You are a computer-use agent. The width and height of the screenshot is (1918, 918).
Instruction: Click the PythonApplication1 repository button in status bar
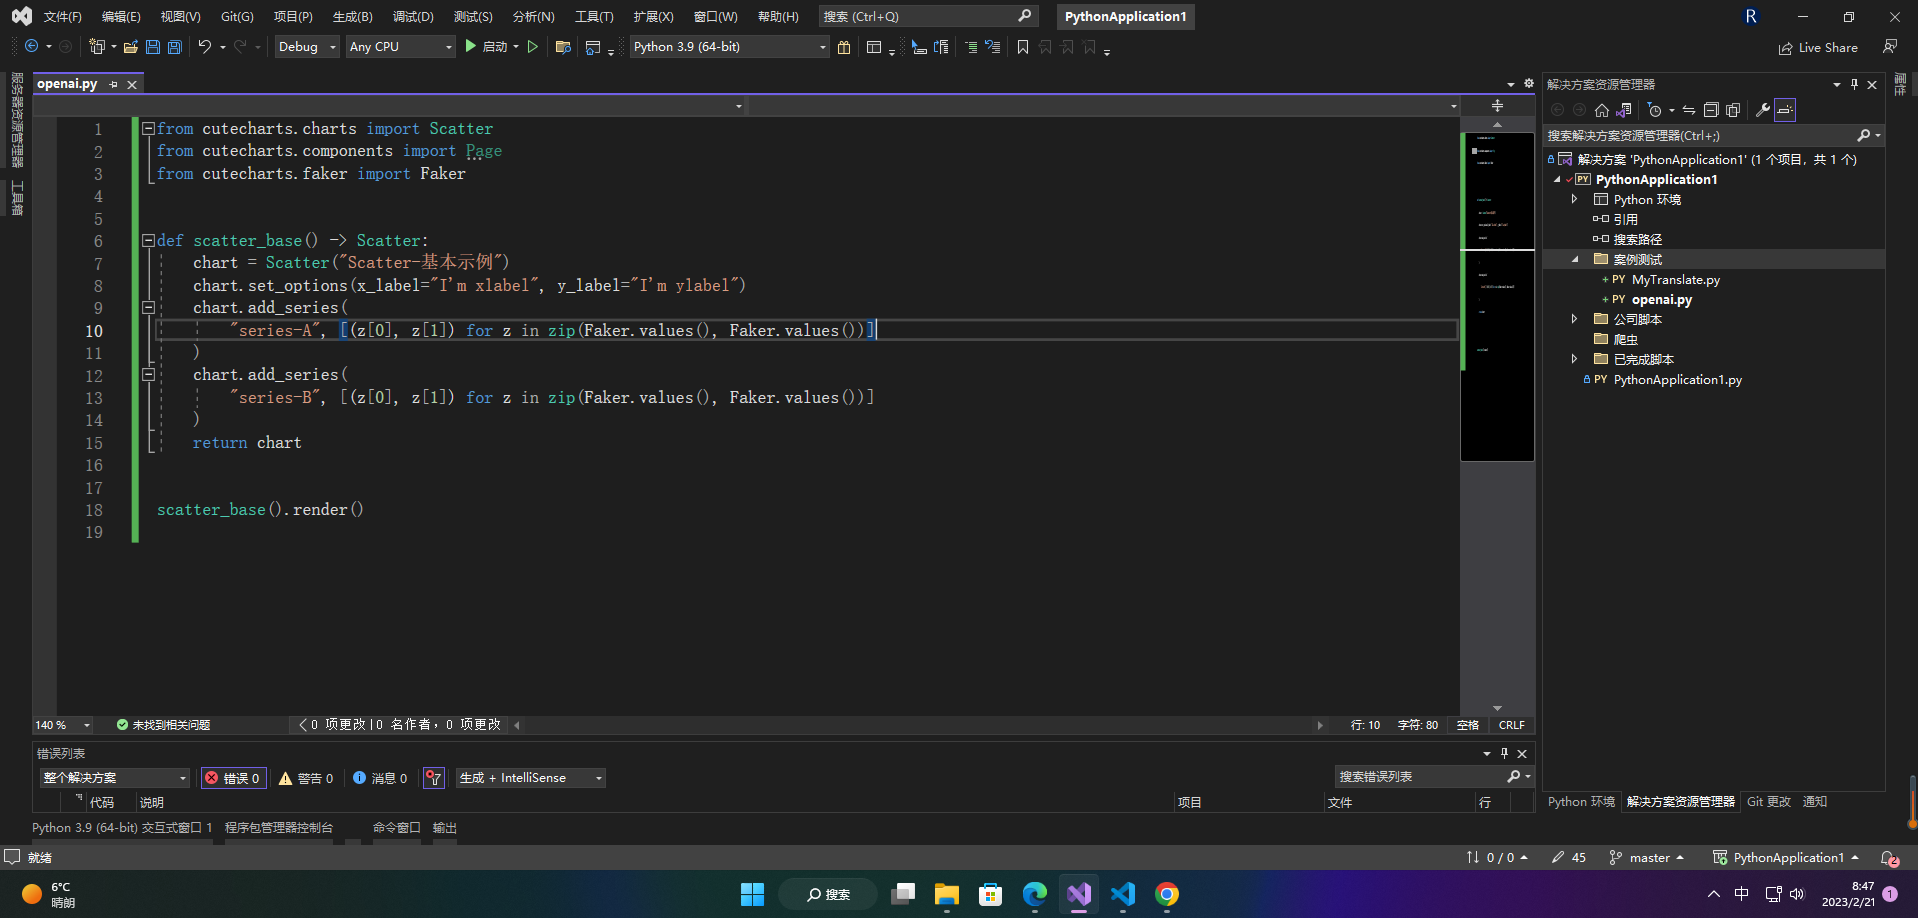(1786, 858)
